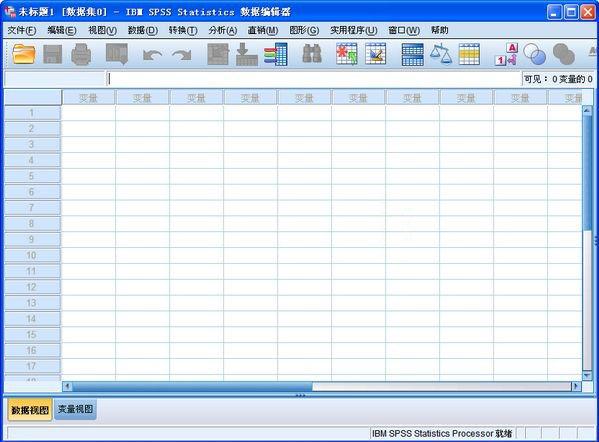Open the 视图(V) menu

pyautogui.click(x=102, y=30)
